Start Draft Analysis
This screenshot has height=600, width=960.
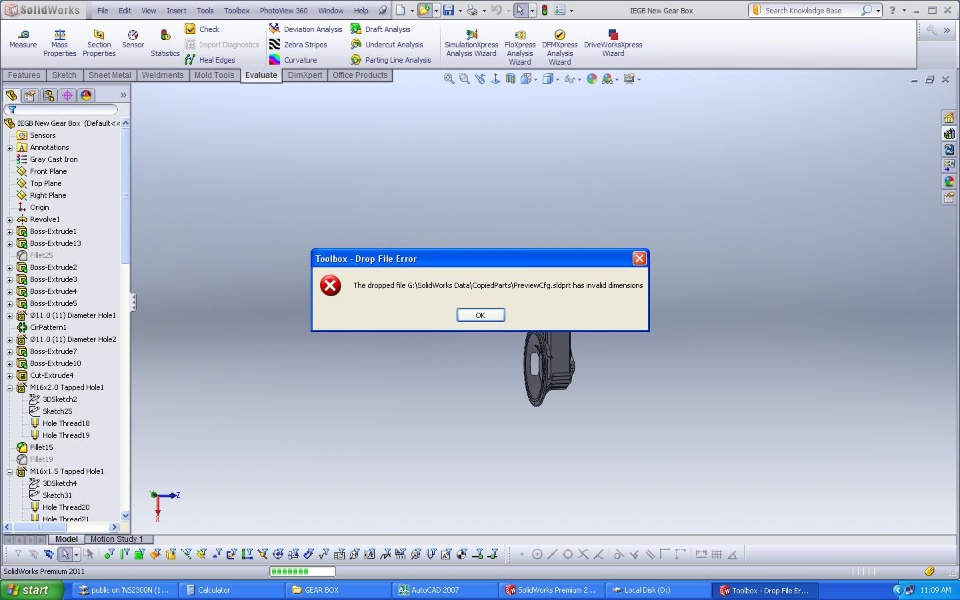(x=381, y=29)
